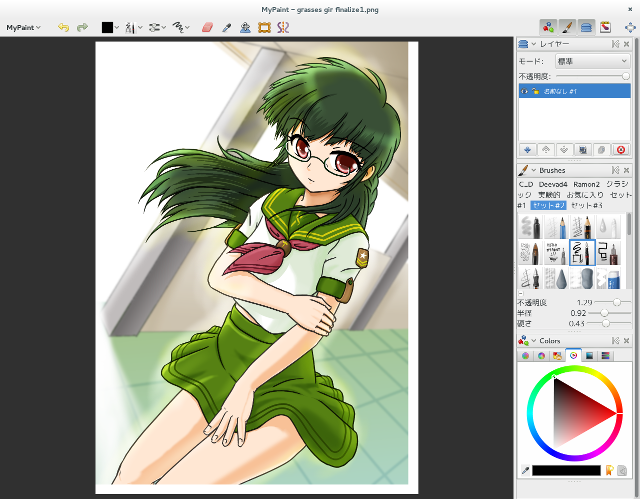Image resolution: width=640 pixels, height=499 pixels.
Task: Switch to the color palette tab with swatches
Action: [557, 356]
